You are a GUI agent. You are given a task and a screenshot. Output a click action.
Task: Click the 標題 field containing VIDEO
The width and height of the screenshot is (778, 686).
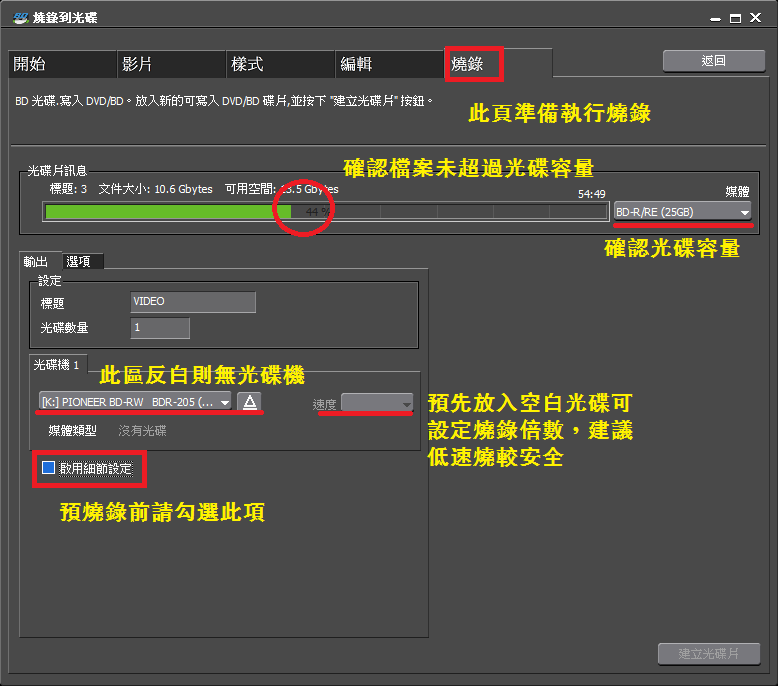coord(193,302)
